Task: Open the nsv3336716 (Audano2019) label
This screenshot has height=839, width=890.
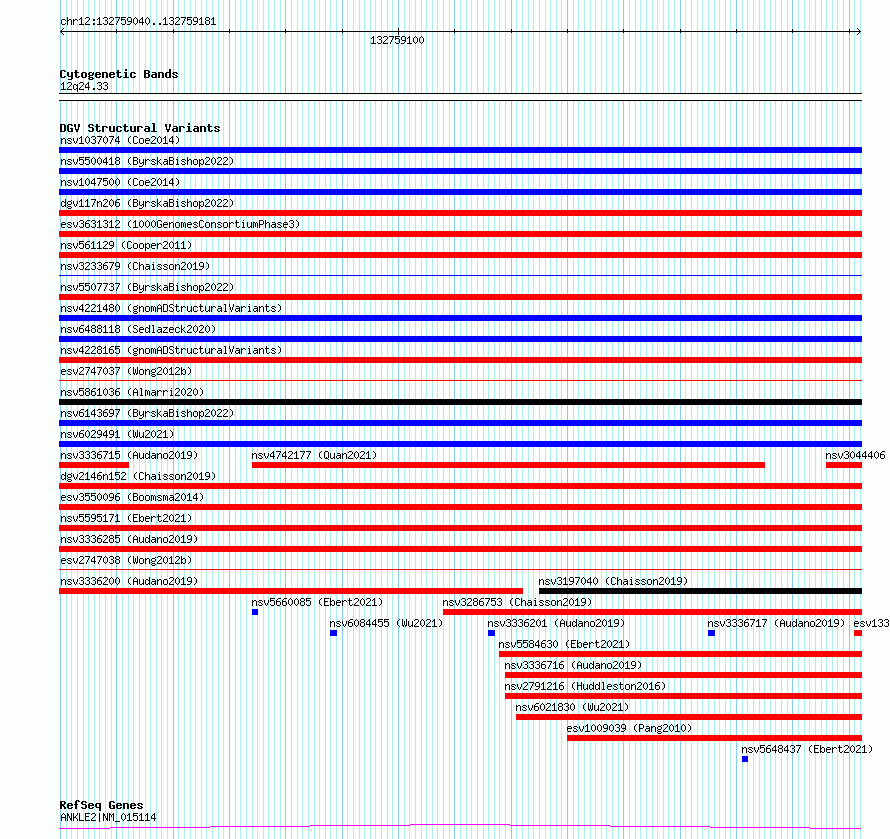Action: pyautogui.click(x=573, y=665)
